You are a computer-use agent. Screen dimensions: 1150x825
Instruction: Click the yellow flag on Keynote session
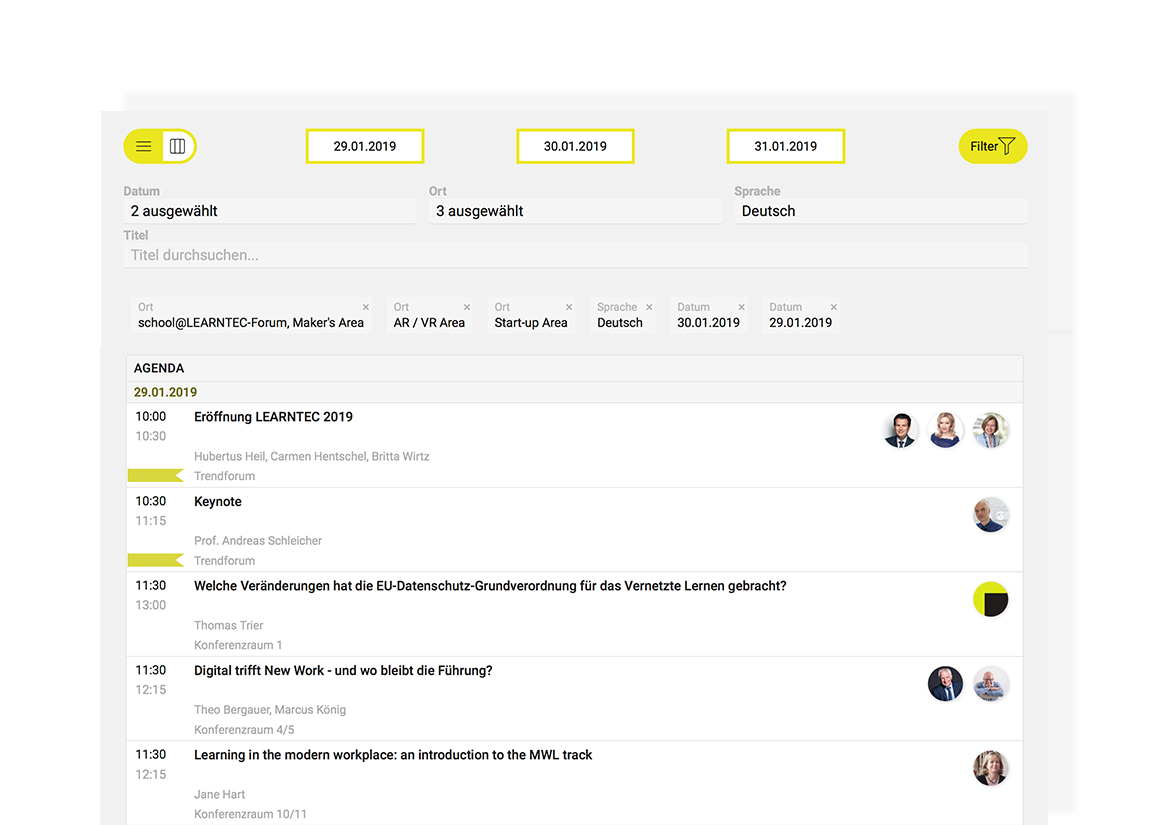pos(155,560)
